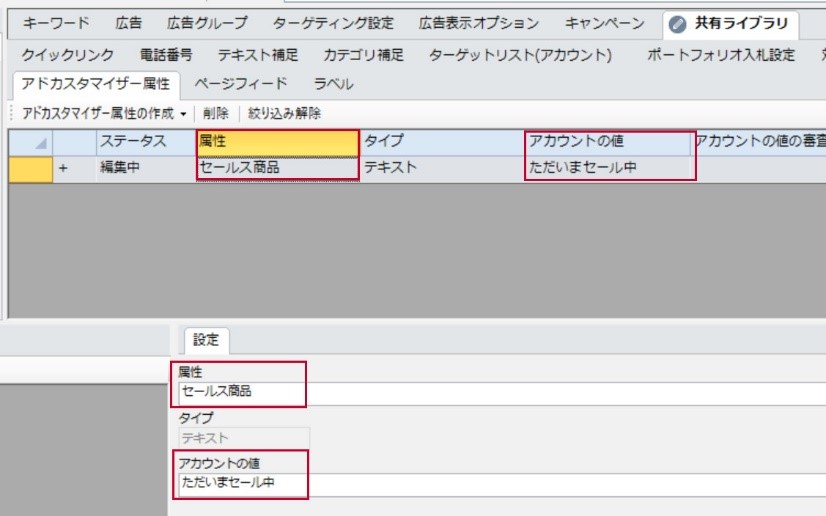Click 絞り込み解除 button

(284, 113)
